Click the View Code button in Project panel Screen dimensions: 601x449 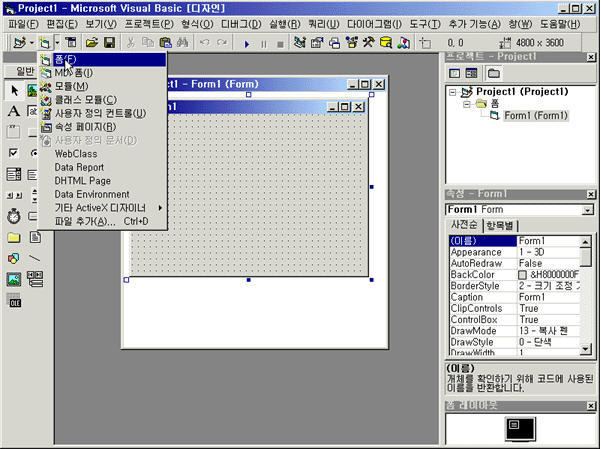(x=455, y=73)
